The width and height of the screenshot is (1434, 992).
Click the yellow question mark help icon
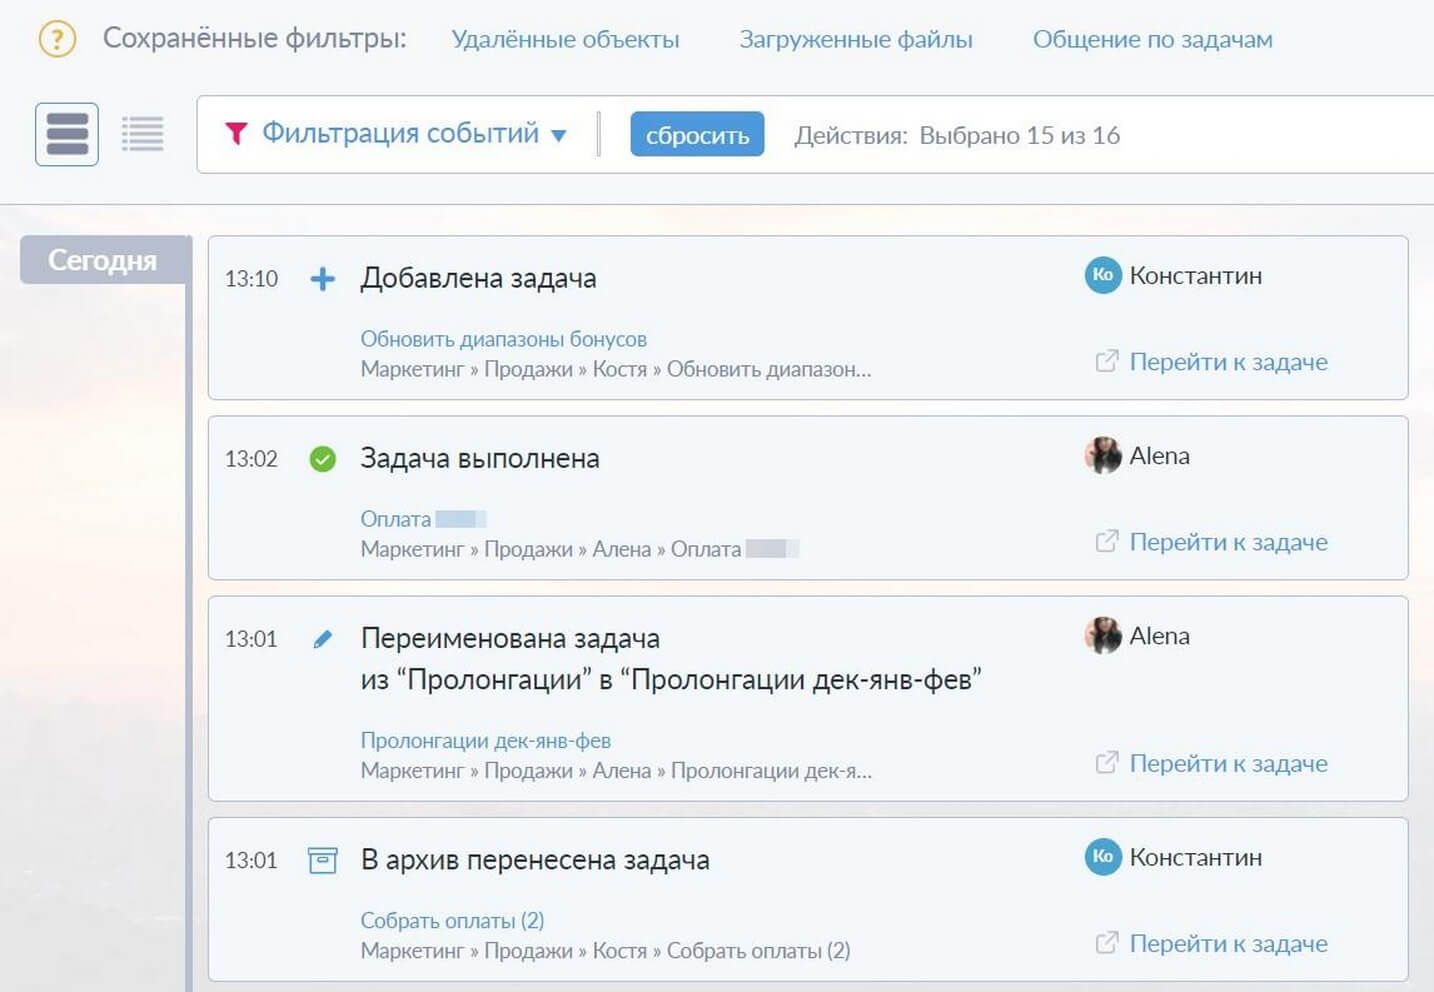pos(57,39)
